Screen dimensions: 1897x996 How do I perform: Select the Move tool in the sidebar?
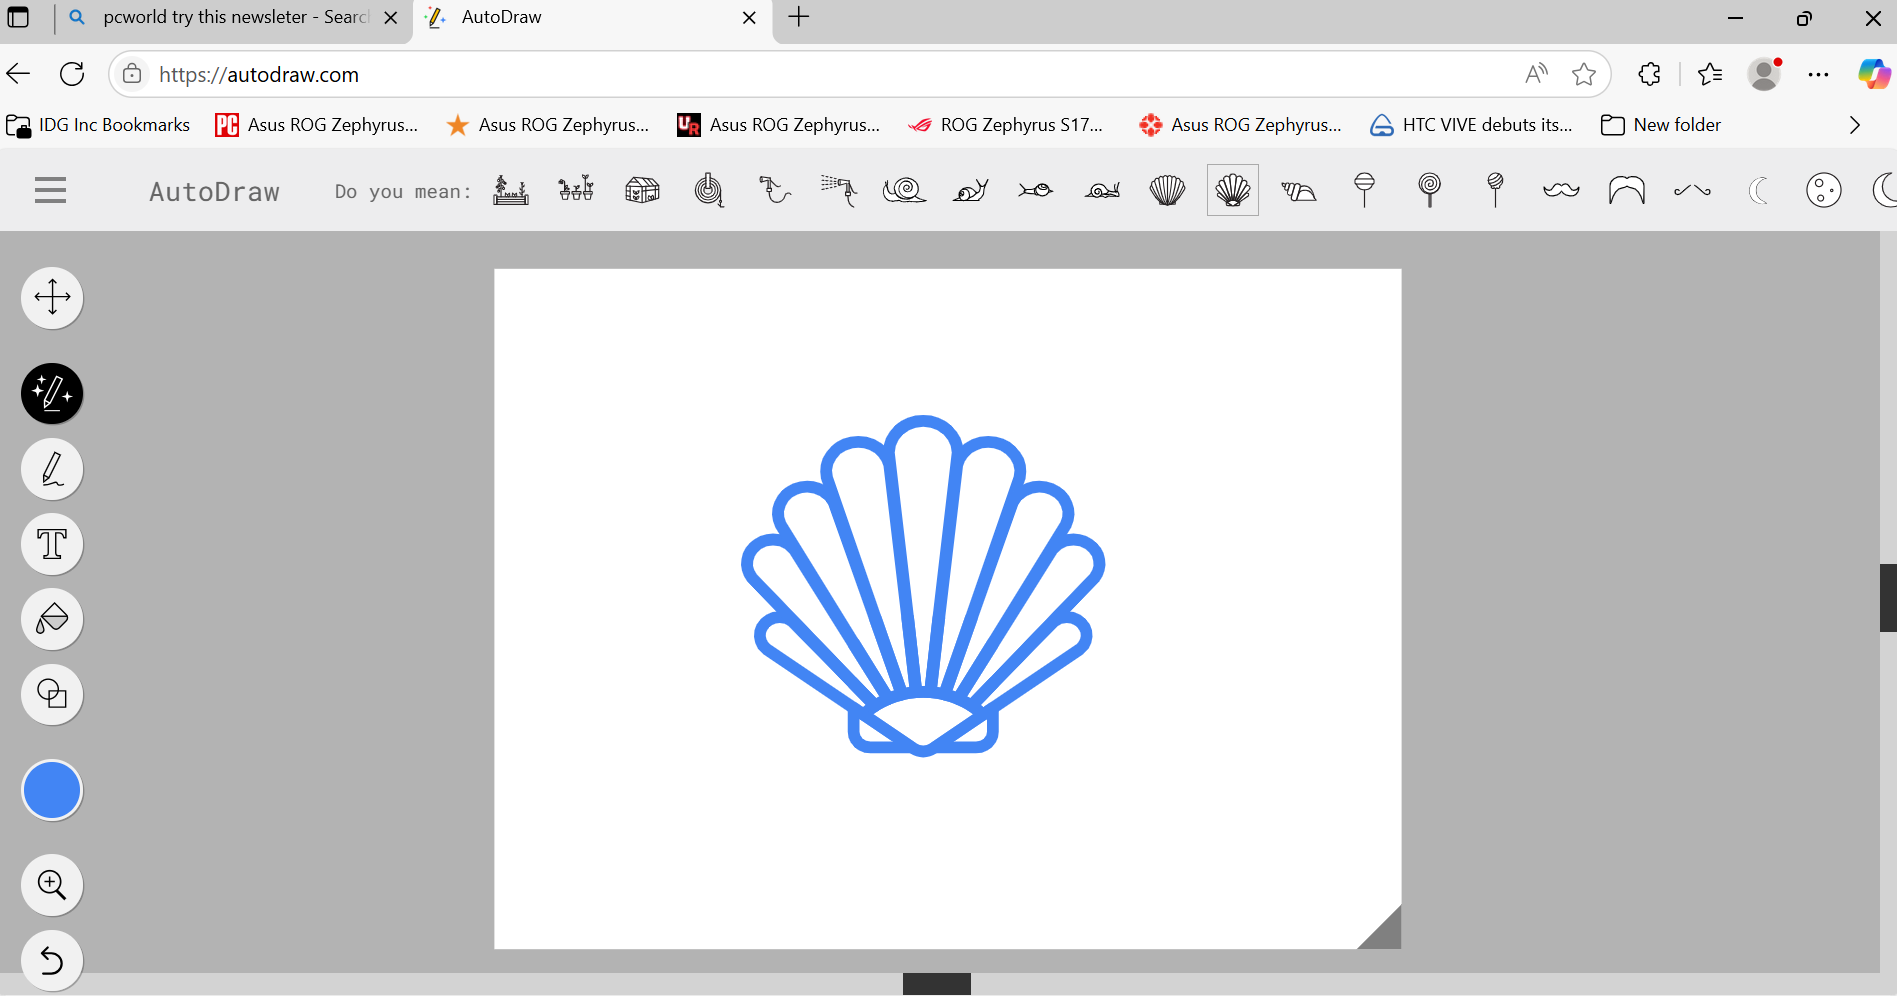(x=51, y=297)
